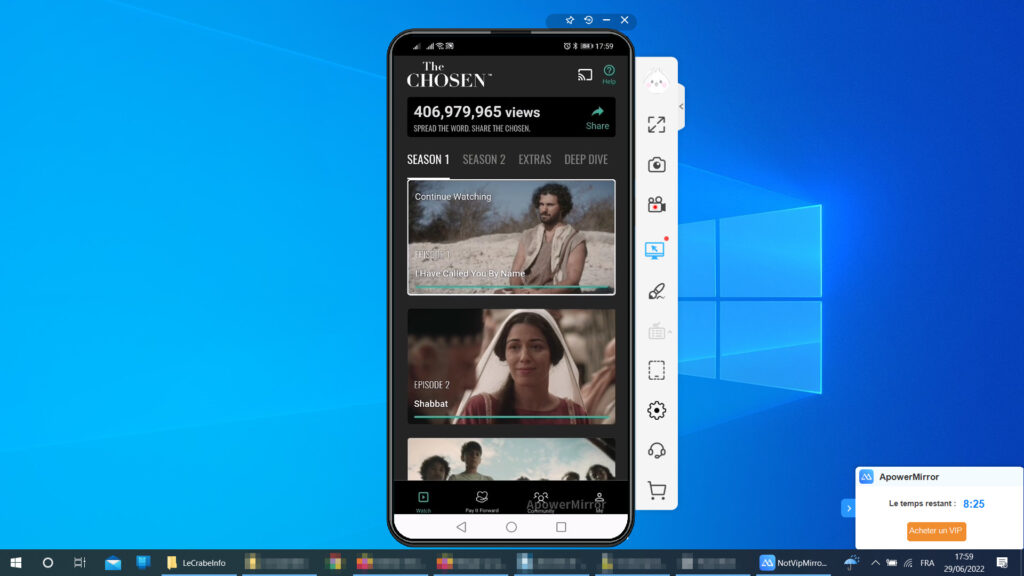Open the Windows Start menu
Viewport: 1024px width, 576px height.
click(x=16, y=562)
